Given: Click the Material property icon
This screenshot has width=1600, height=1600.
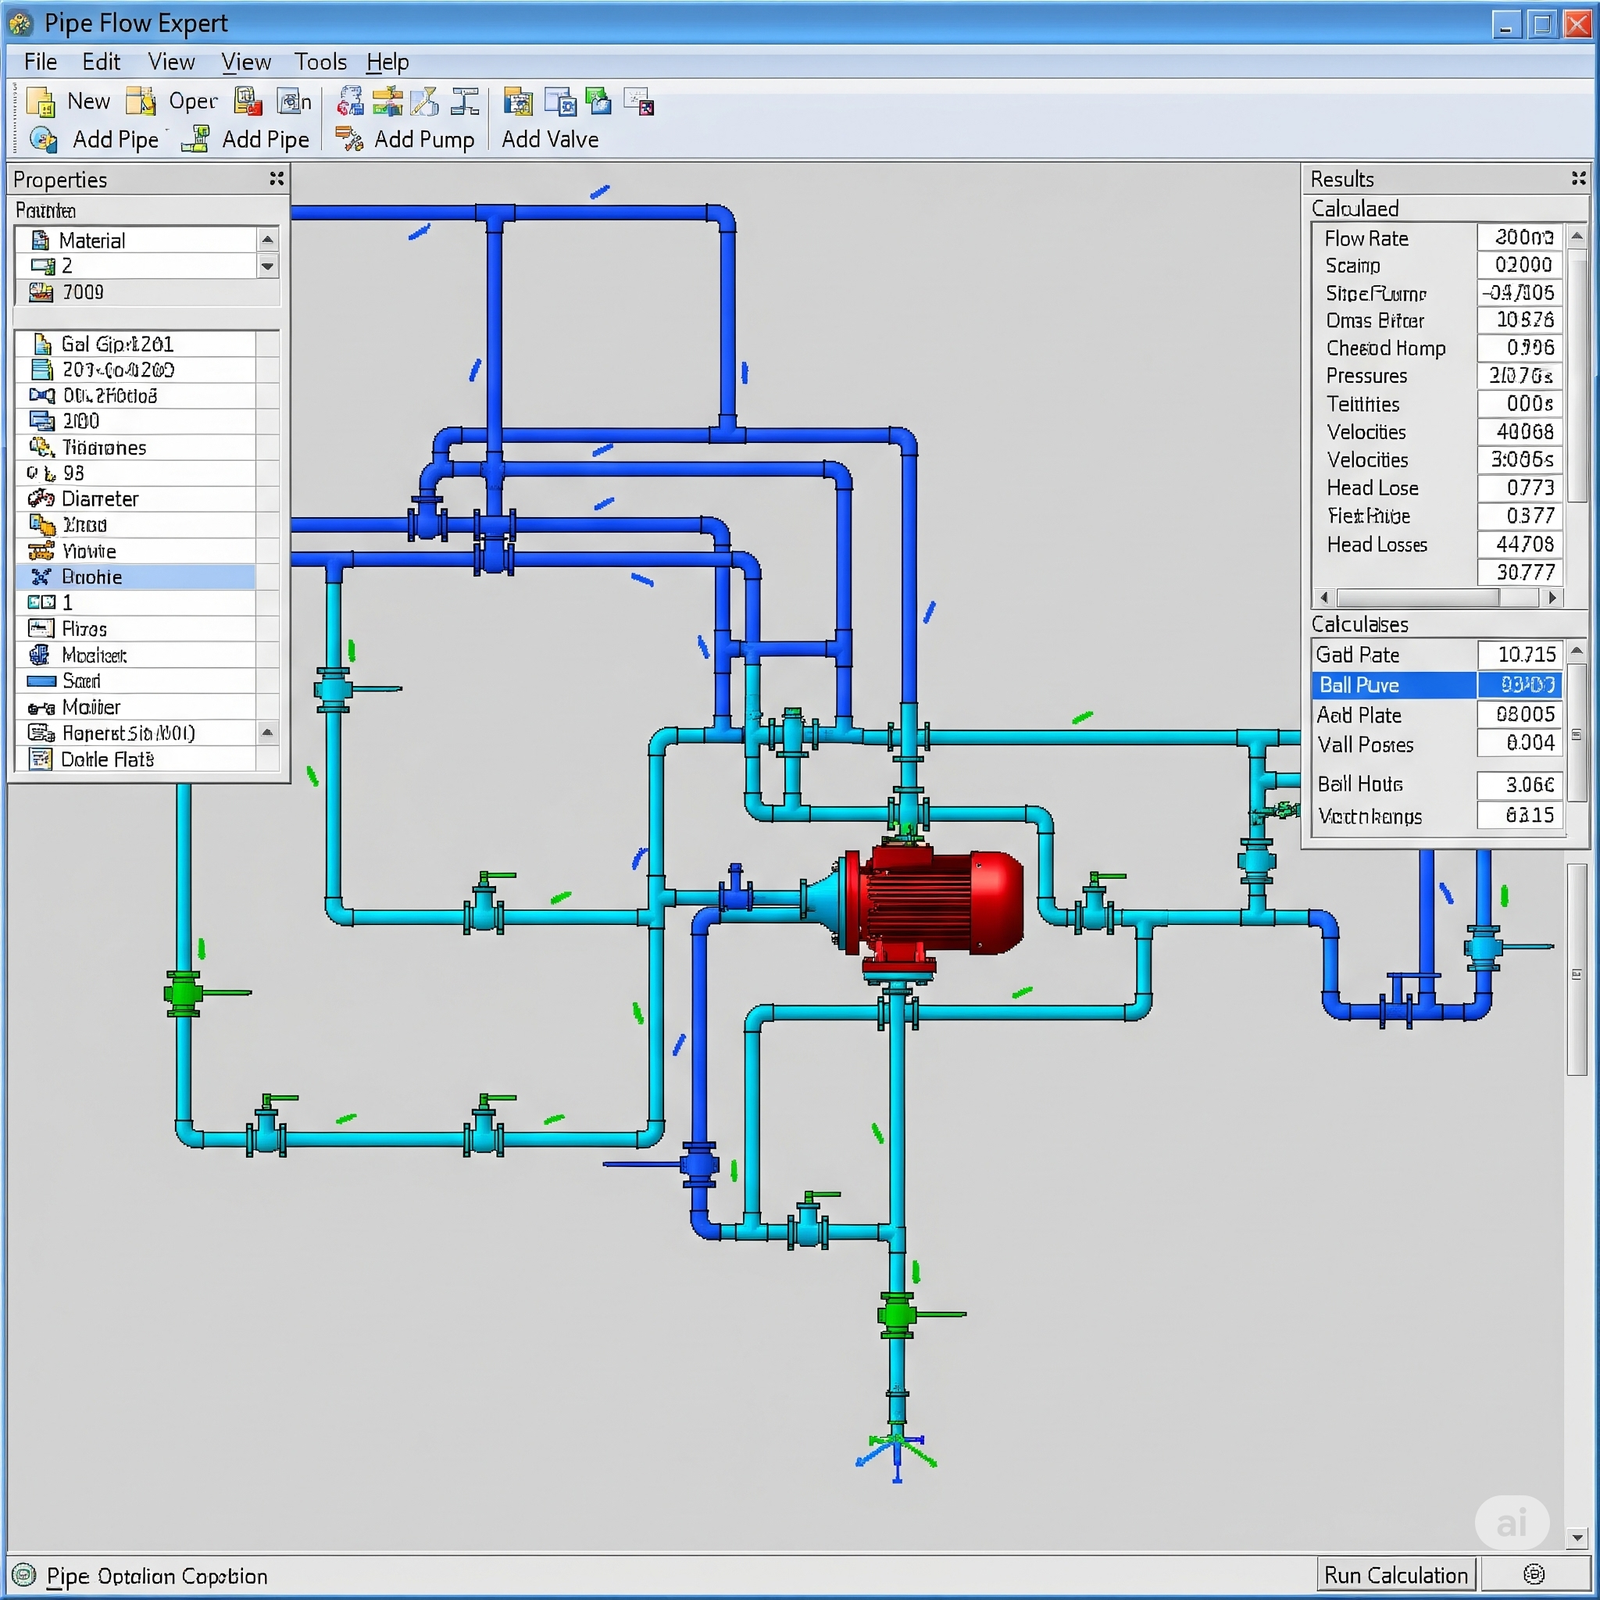Looking at the screenshot, I should [x=40, y=240].
